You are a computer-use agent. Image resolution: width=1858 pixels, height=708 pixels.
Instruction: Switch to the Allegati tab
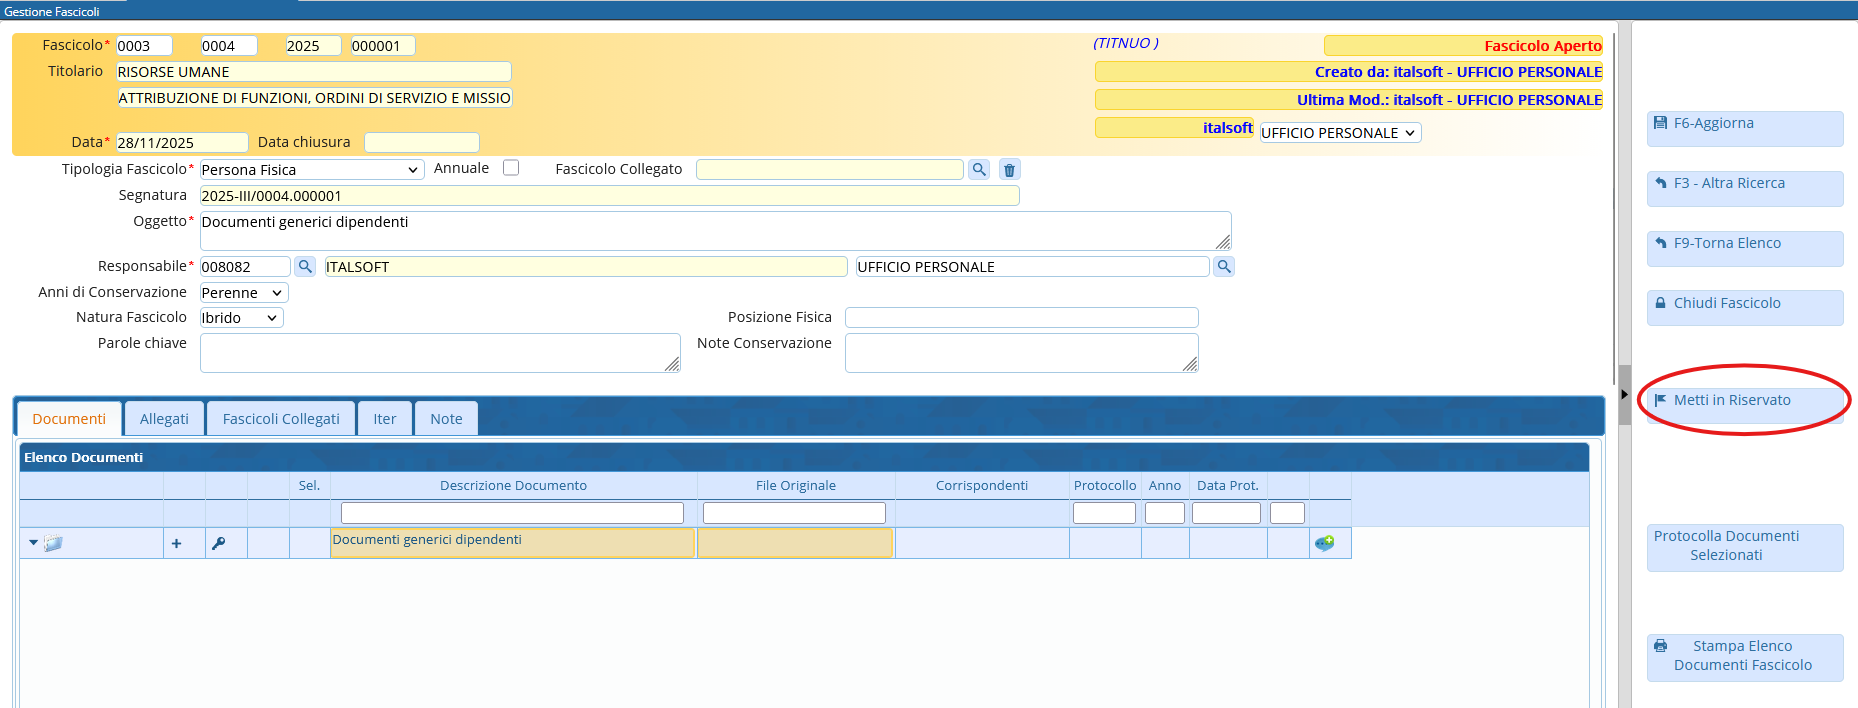(x=164, y=419)
